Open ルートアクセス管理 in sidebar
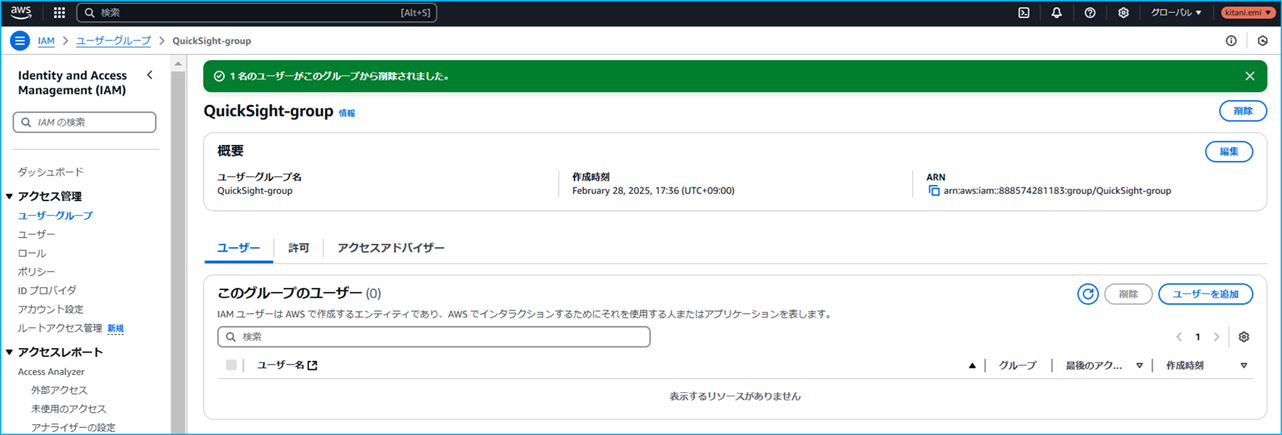The width and height of the screenshot is (1282, 435). pyautogui.click(x=60, y=328)
